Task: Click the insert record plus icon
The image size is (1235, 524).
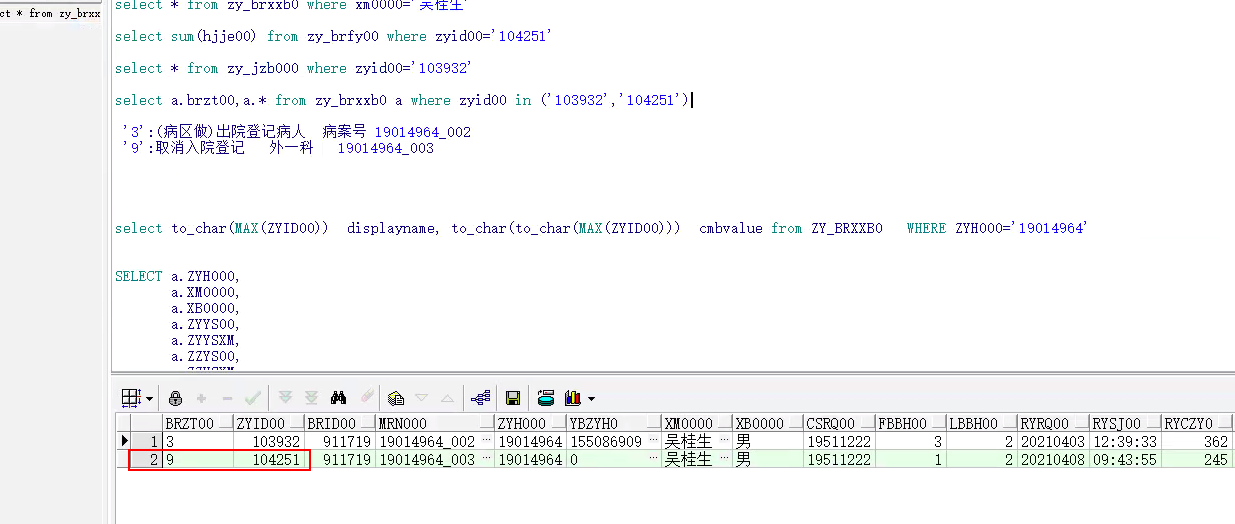Action: [201, 397]
